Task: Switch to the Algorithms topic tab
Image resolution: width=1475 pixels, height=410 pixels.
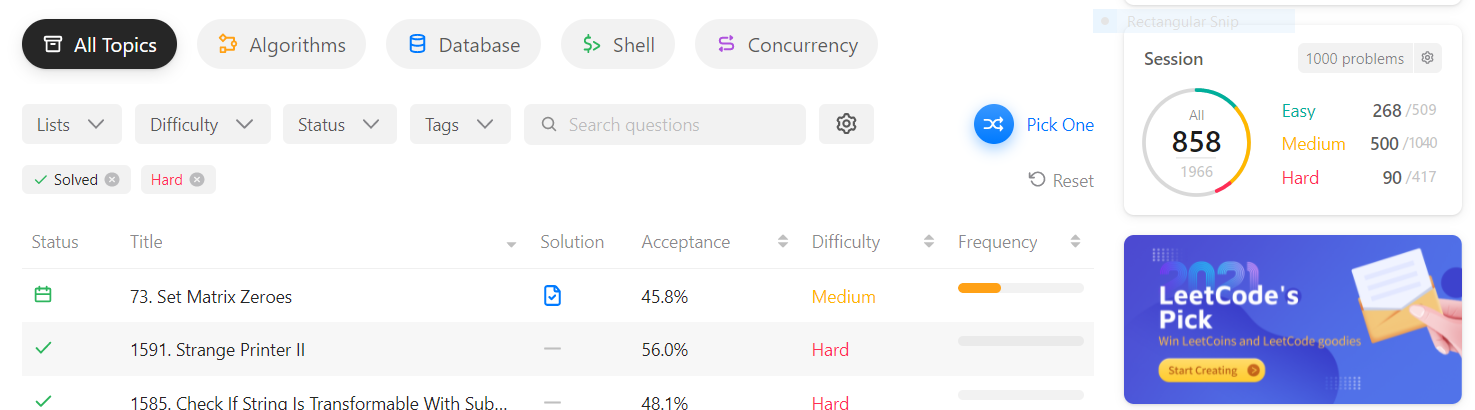Action: 281,45
